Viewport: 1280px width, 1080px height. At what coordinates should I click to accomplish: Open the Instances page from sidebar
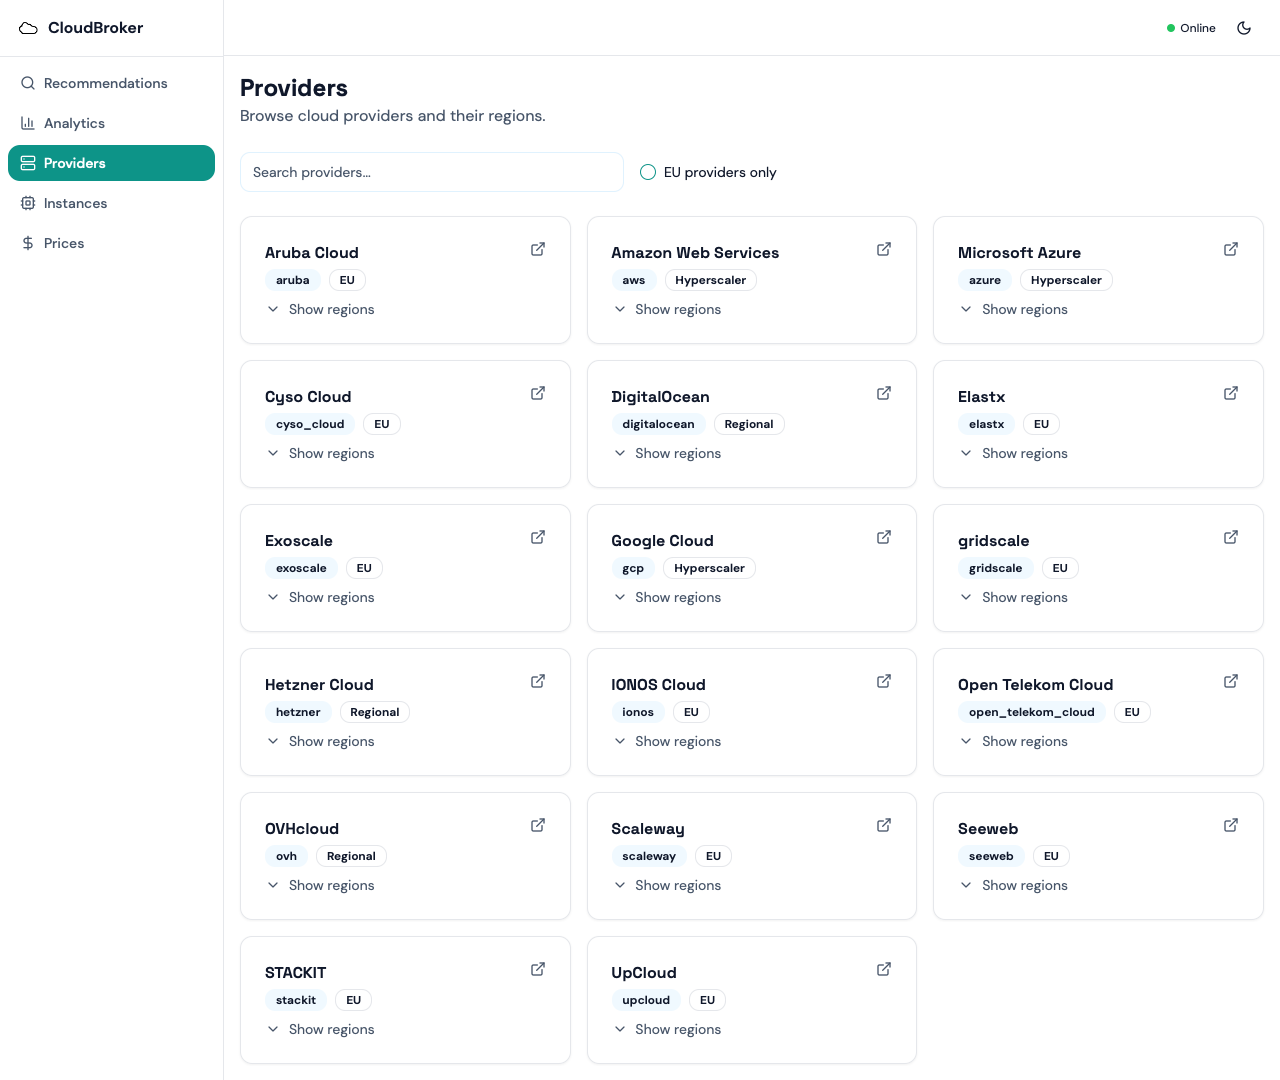(x=75, y=203)
